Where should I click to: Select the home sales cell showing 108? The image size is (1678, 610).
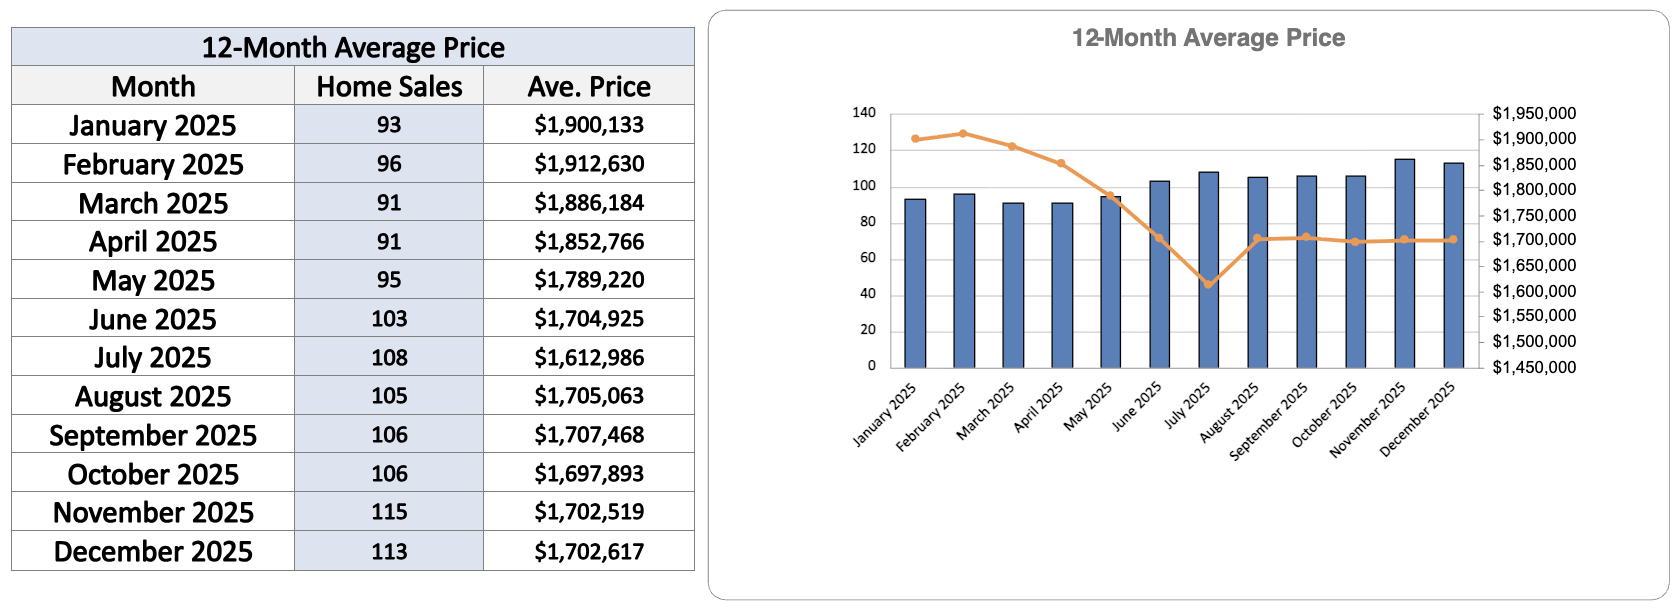[x=389, y=358]
